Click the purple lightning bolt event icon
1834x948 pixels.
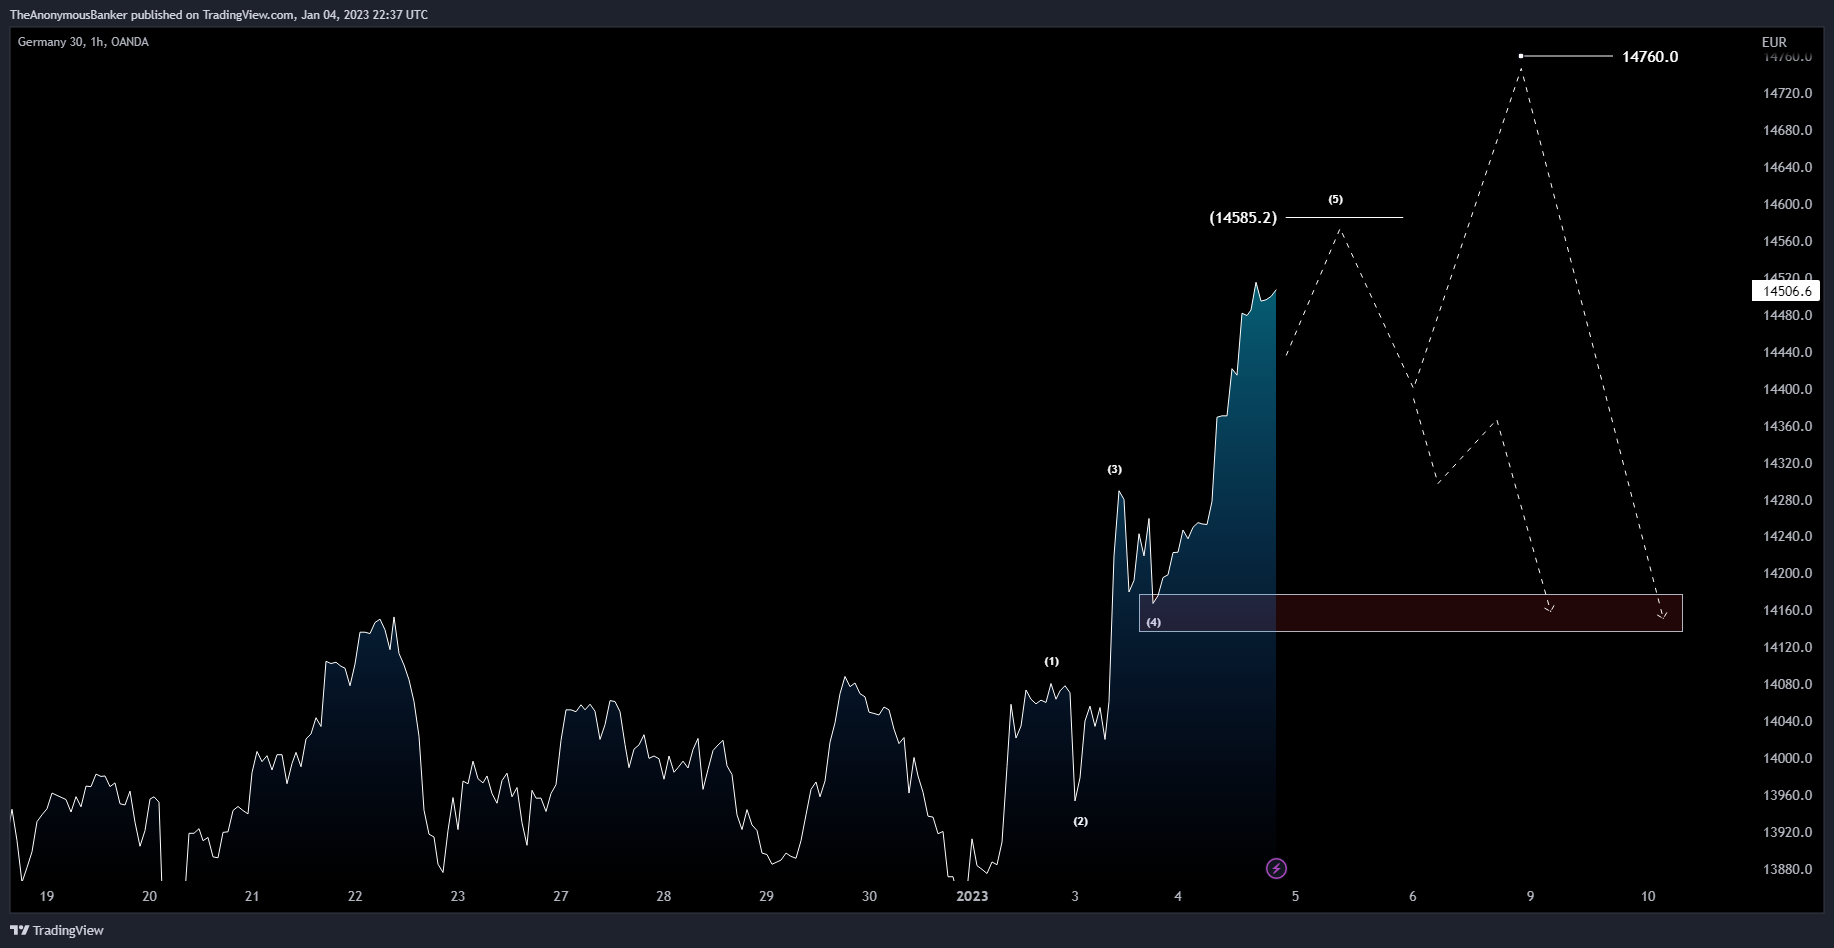pyautogui.click(x=1276, y=868)
